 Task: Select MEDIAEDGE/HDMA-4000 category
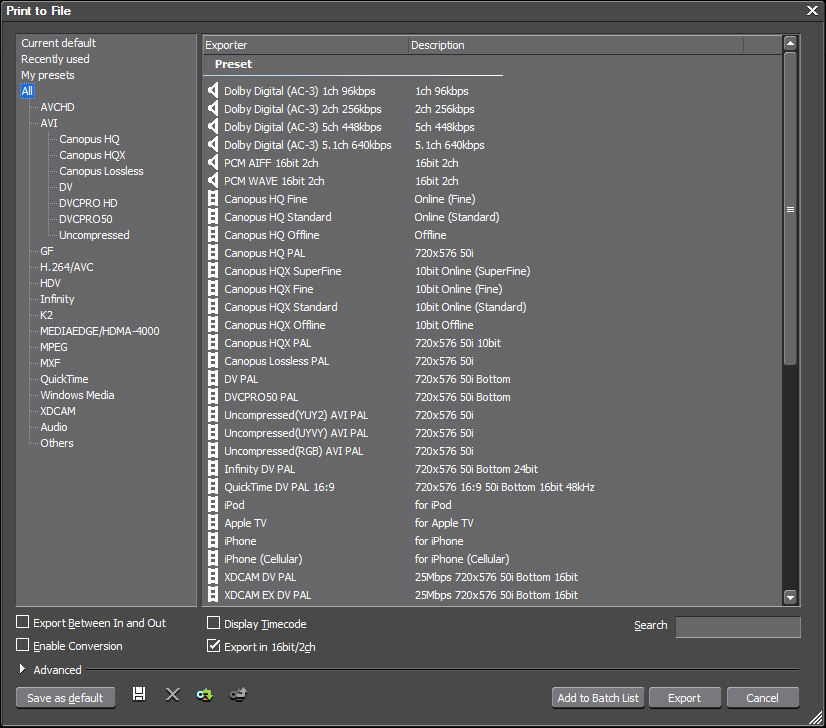click(x=100, y=331)
